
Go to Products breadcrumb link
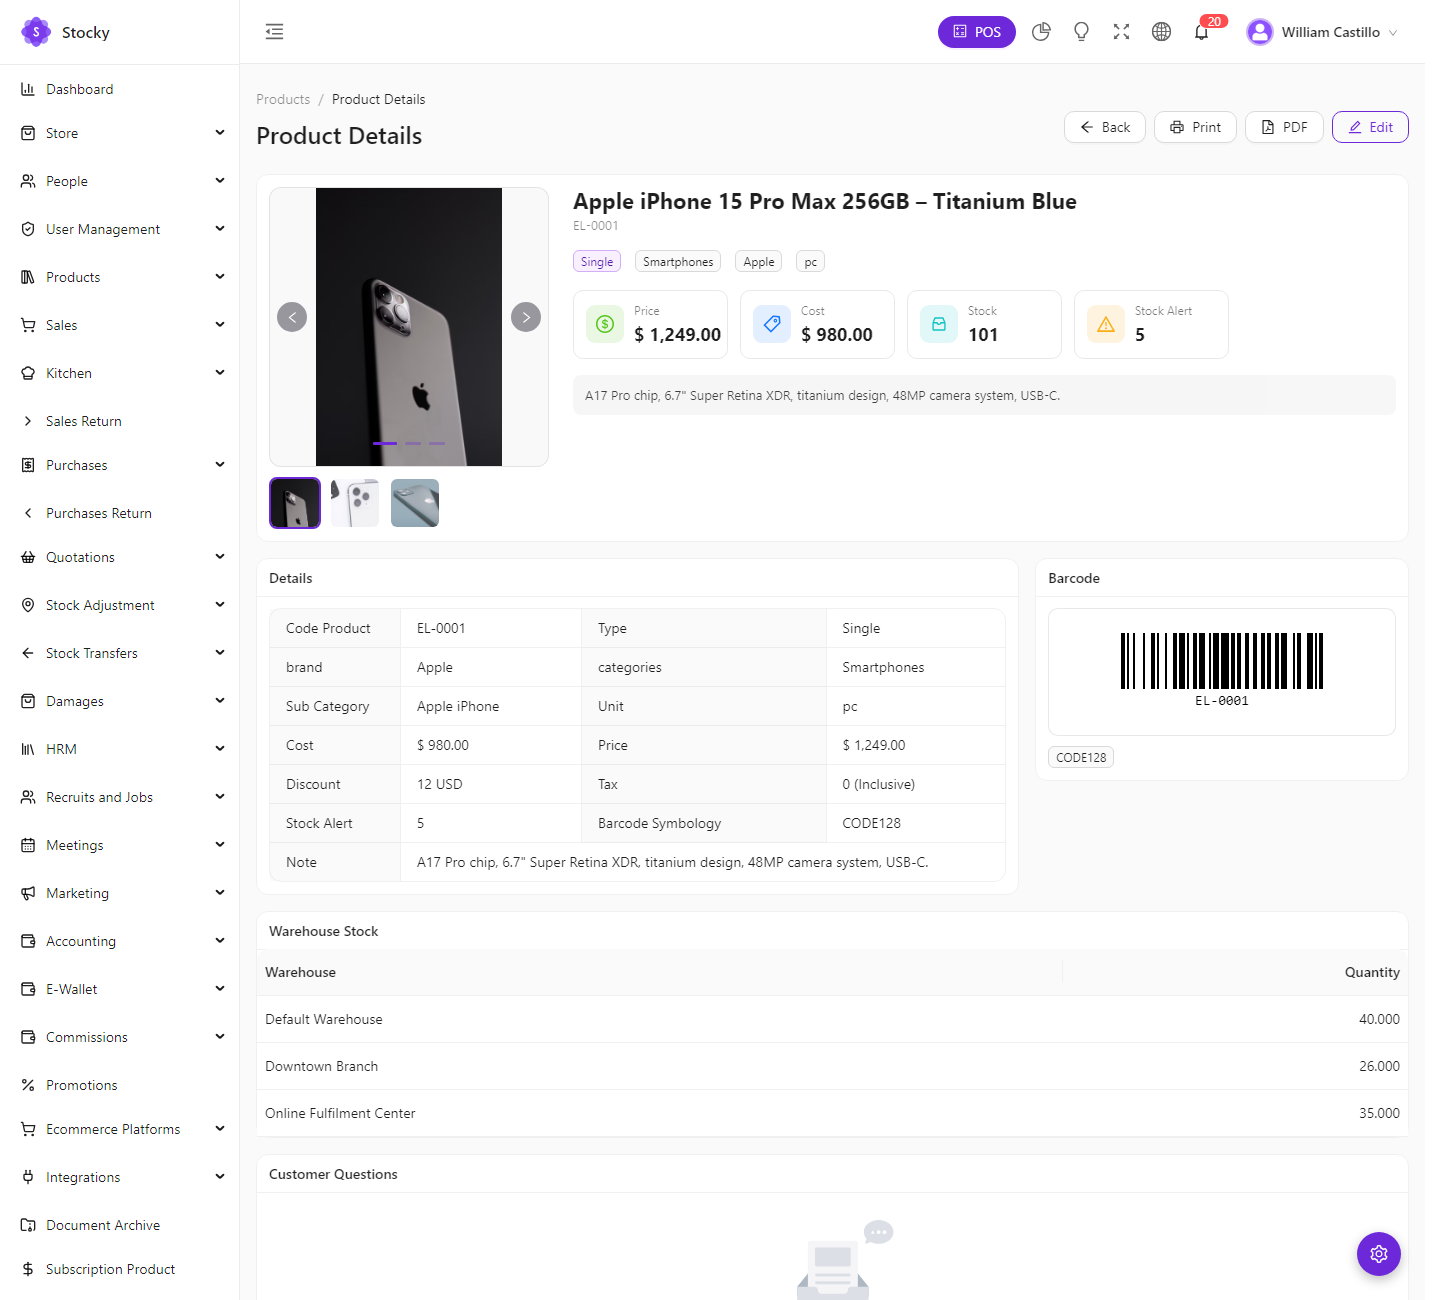pyautogui.click(x=283, y=99)
